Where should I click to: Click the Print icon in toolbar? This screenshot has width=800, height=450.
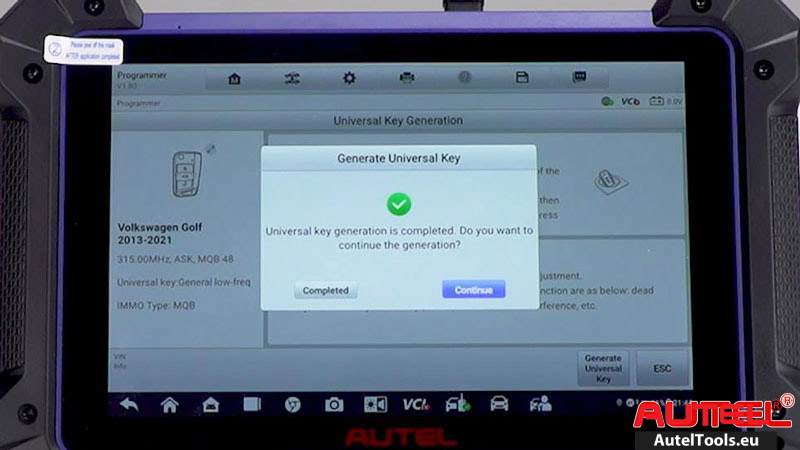click(x=407, y=78)
